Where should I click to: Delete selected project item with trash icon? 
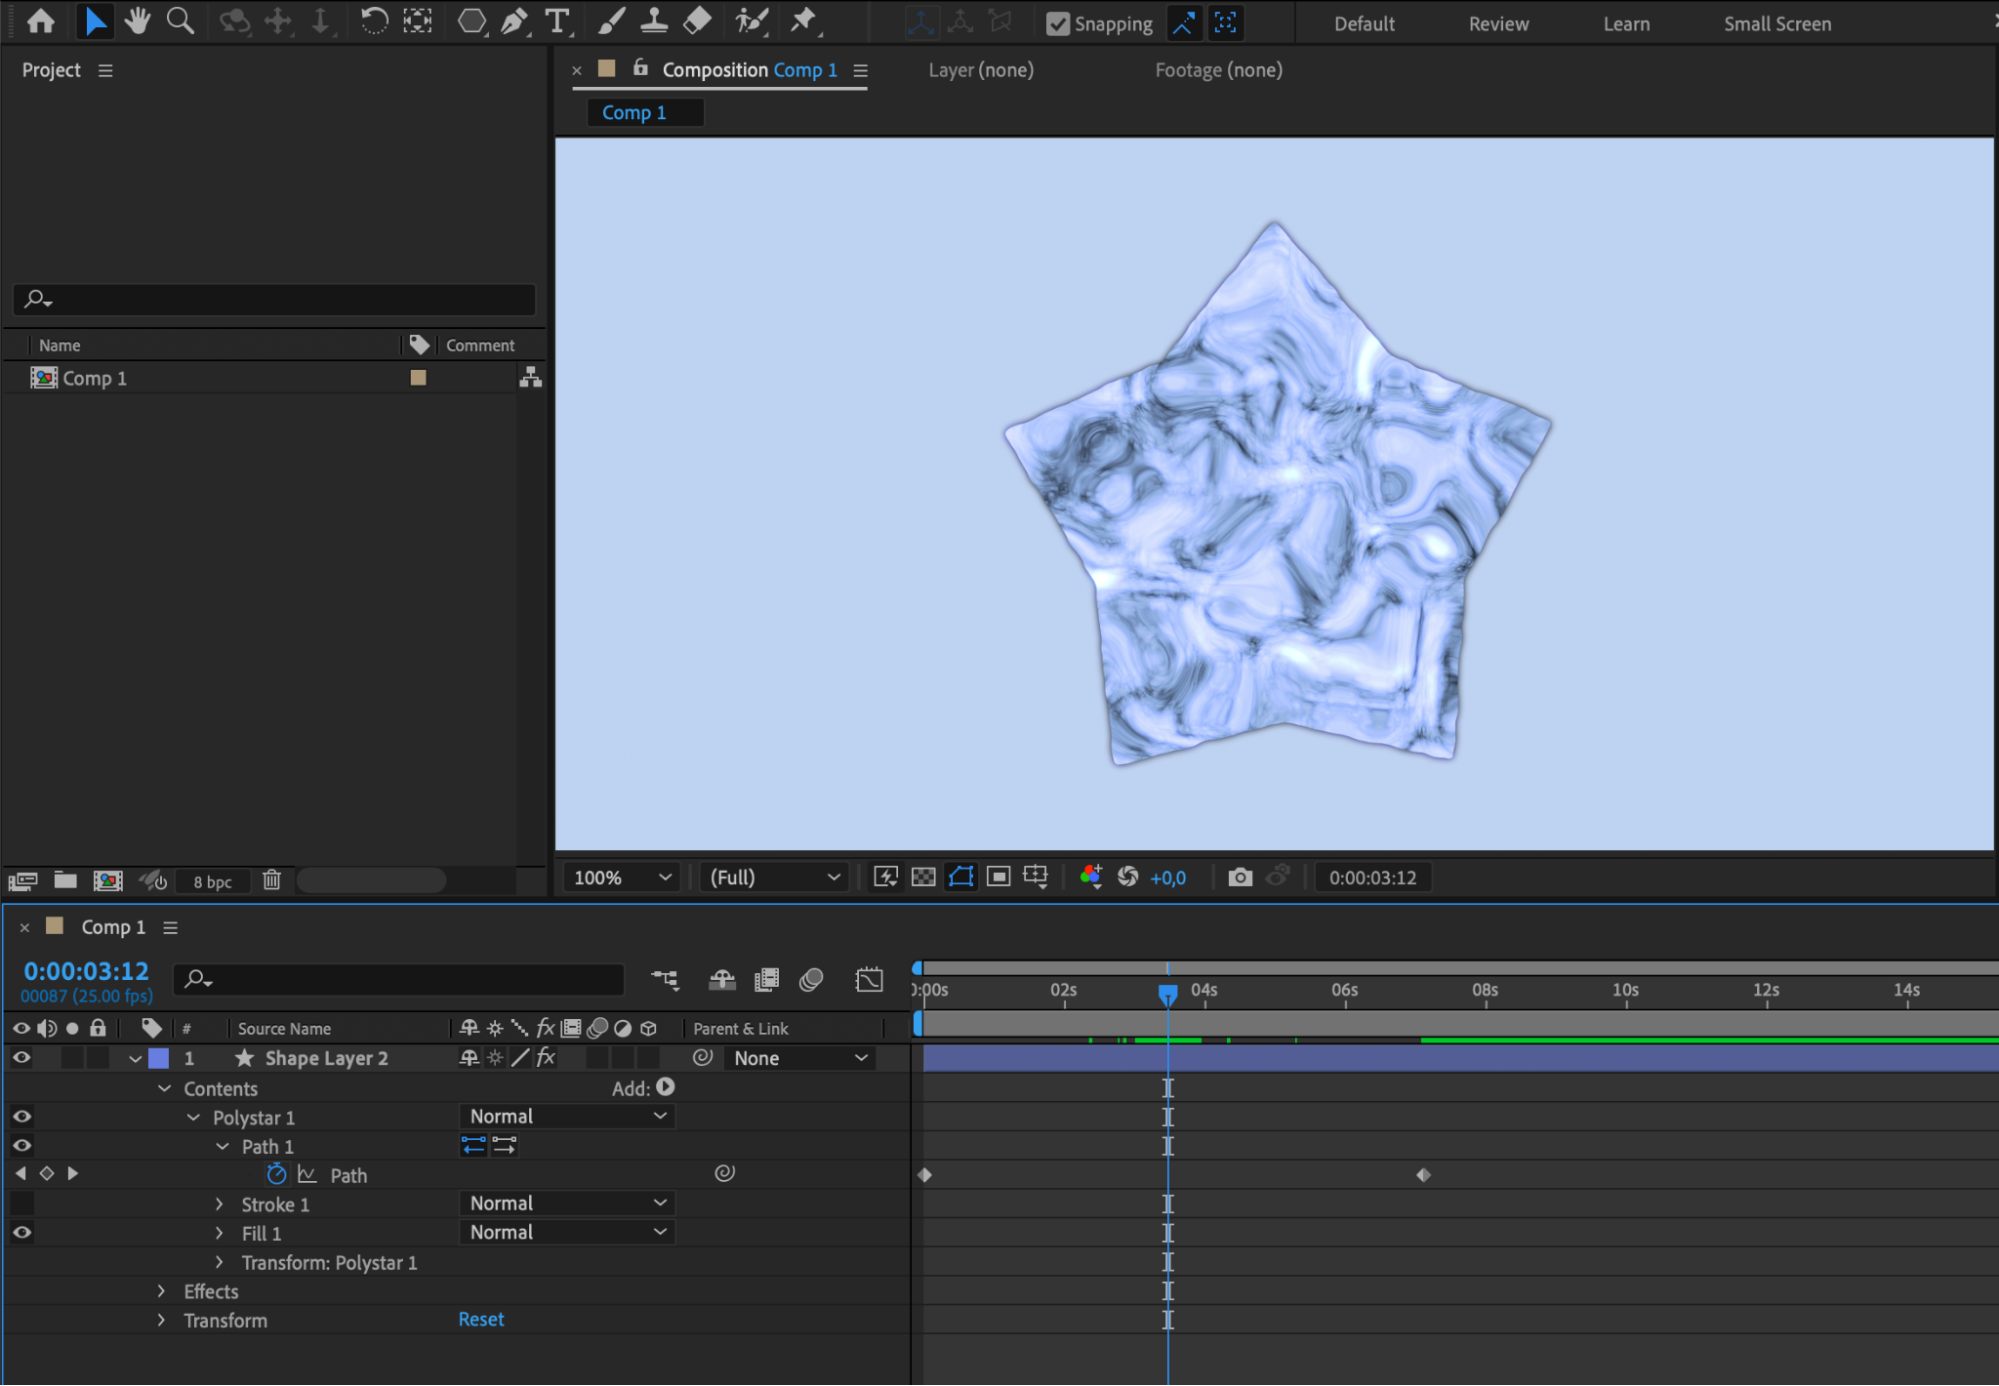271,880
